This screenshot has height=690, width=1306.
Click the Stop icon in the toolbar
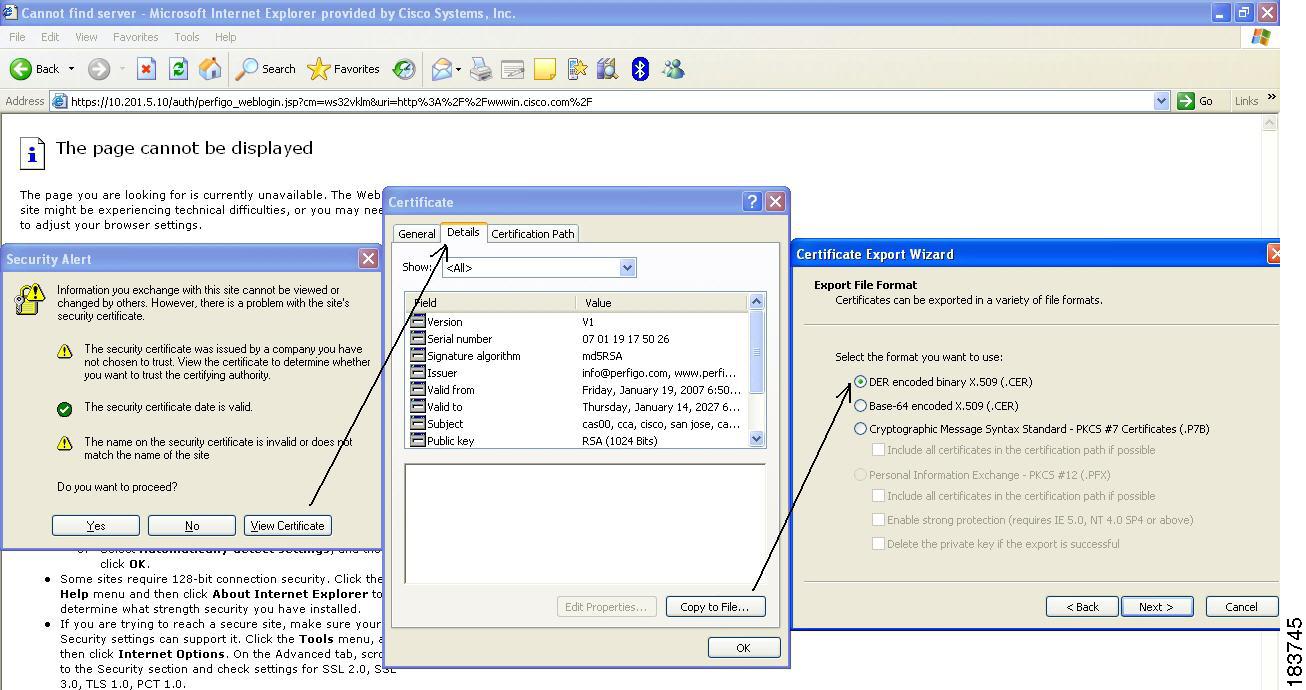click(x=146, y=69)
